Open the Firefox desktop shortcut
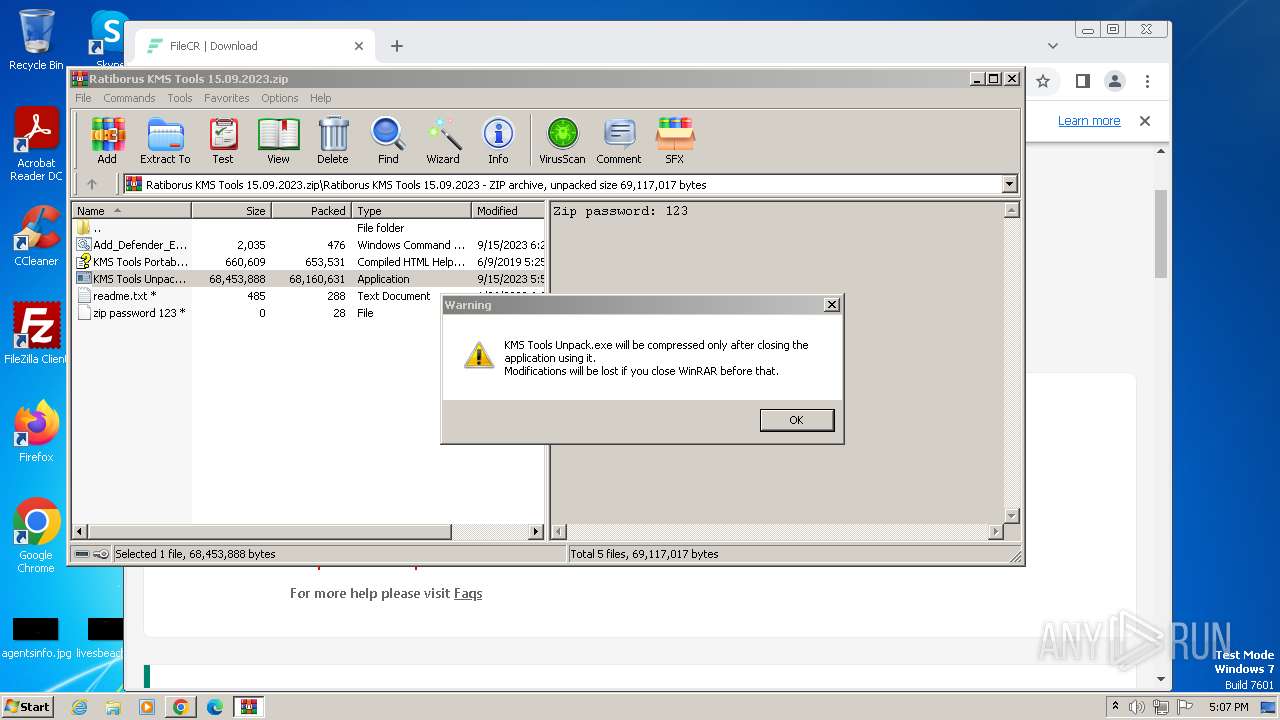 pyautogui.click(x=36, y=432)
